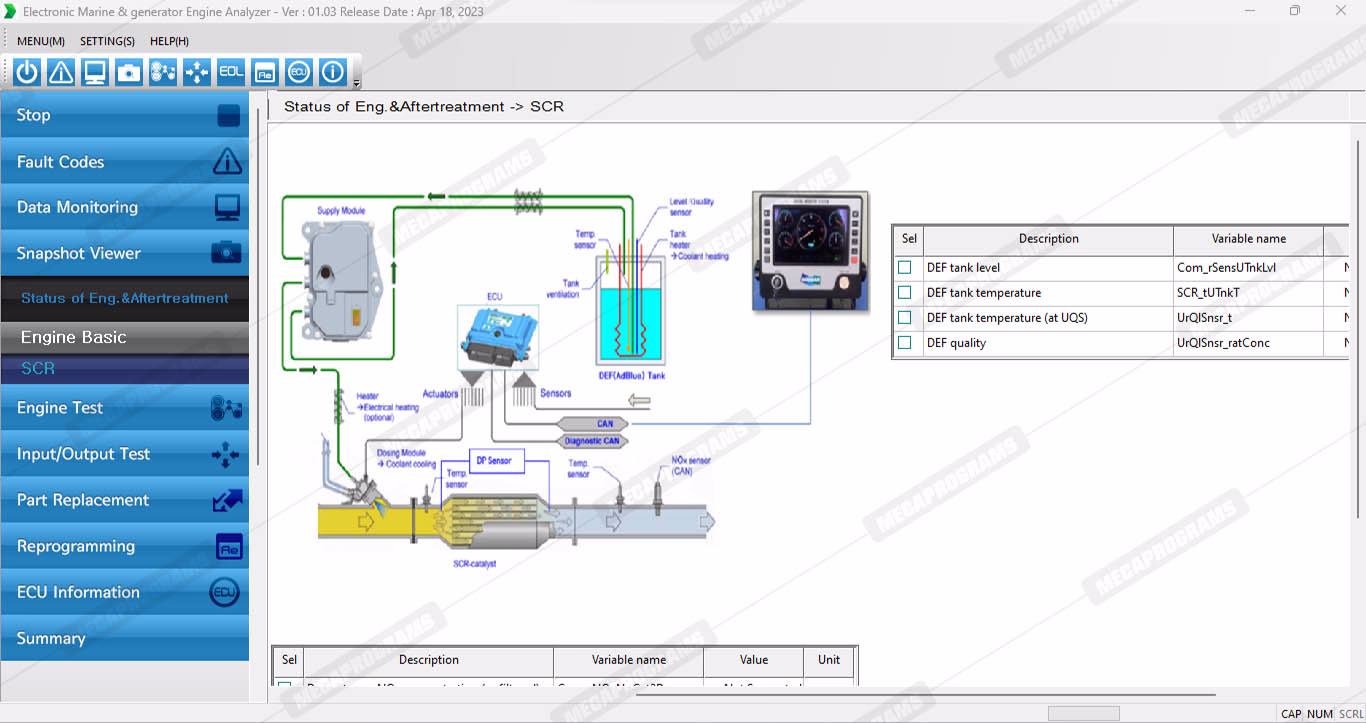Open the MENU(M) menu
The width and height of the screenshot is (1366, 723).
tap(41, 41)
